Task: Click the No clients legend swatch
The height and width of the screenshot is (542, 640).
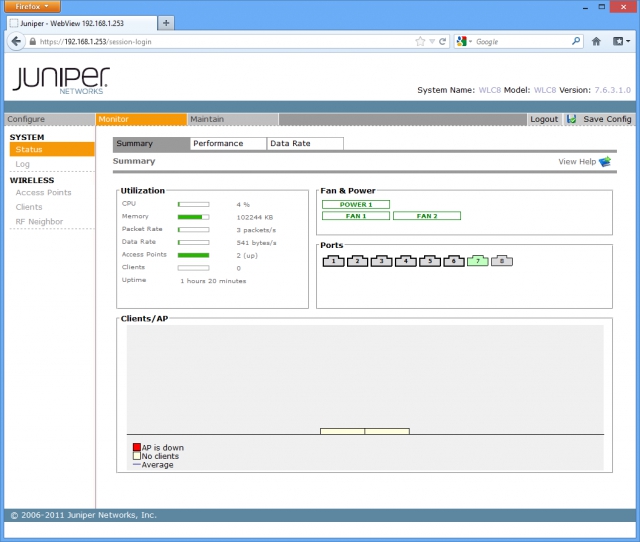Action: coord(137,456)
